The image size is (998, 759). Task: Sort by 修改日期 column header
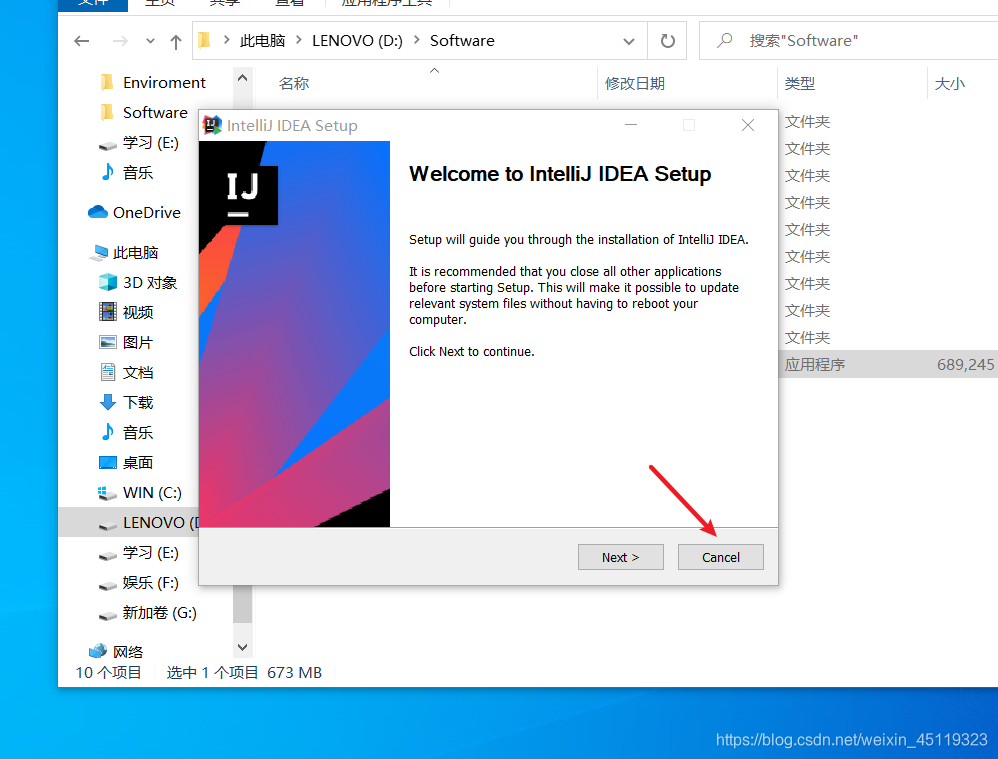(x=635, y=83)
